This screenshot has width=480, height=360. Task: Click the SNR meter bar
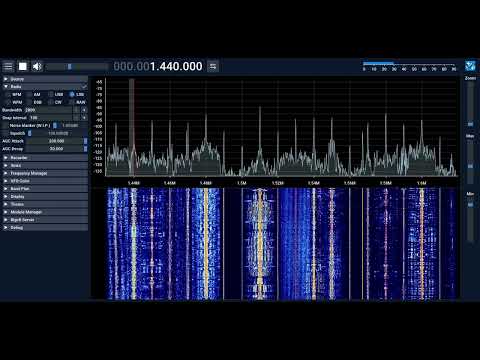[409, 66]
